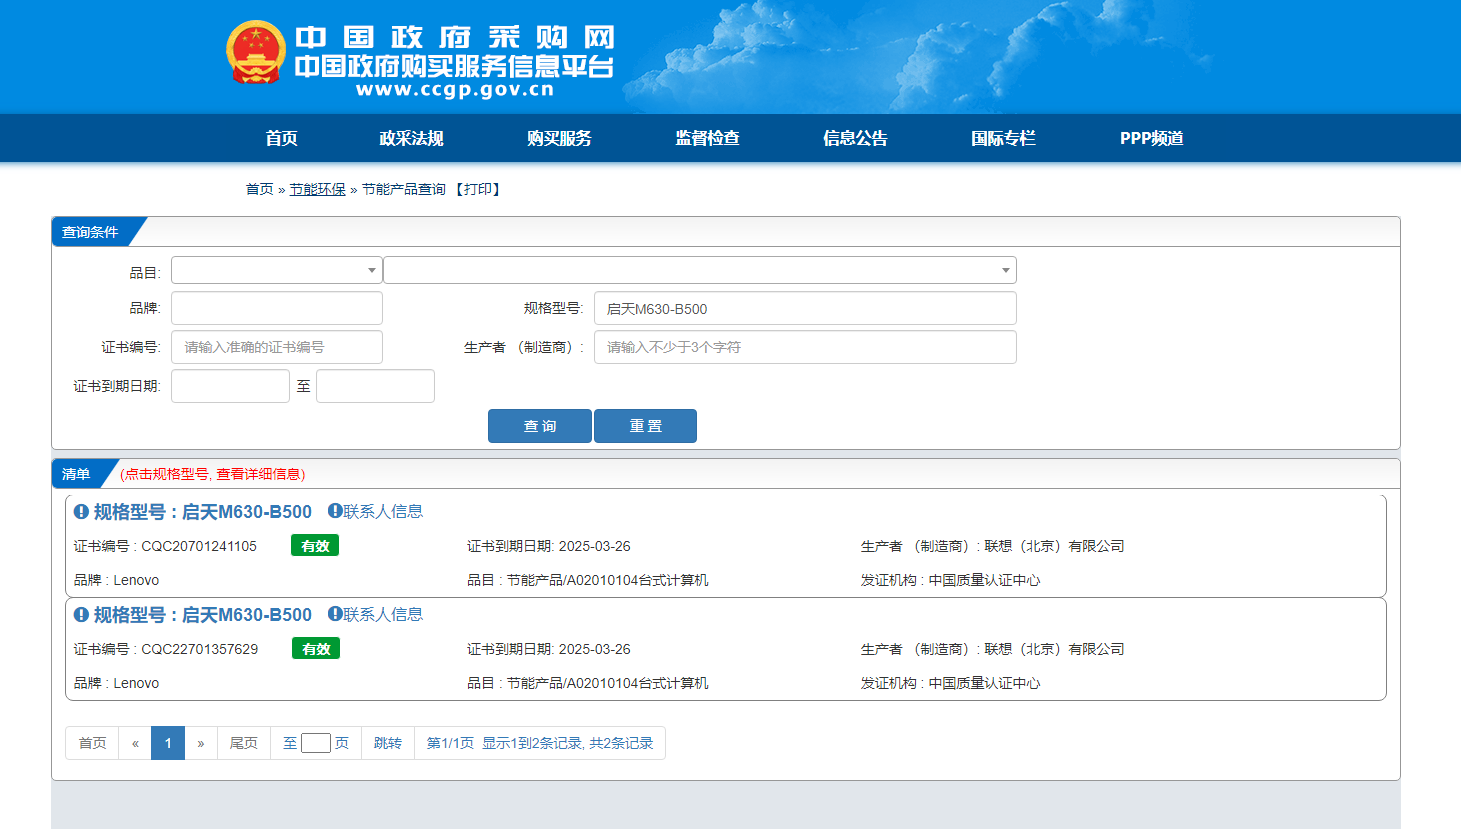Open 购买服务 navigation item

559,138
